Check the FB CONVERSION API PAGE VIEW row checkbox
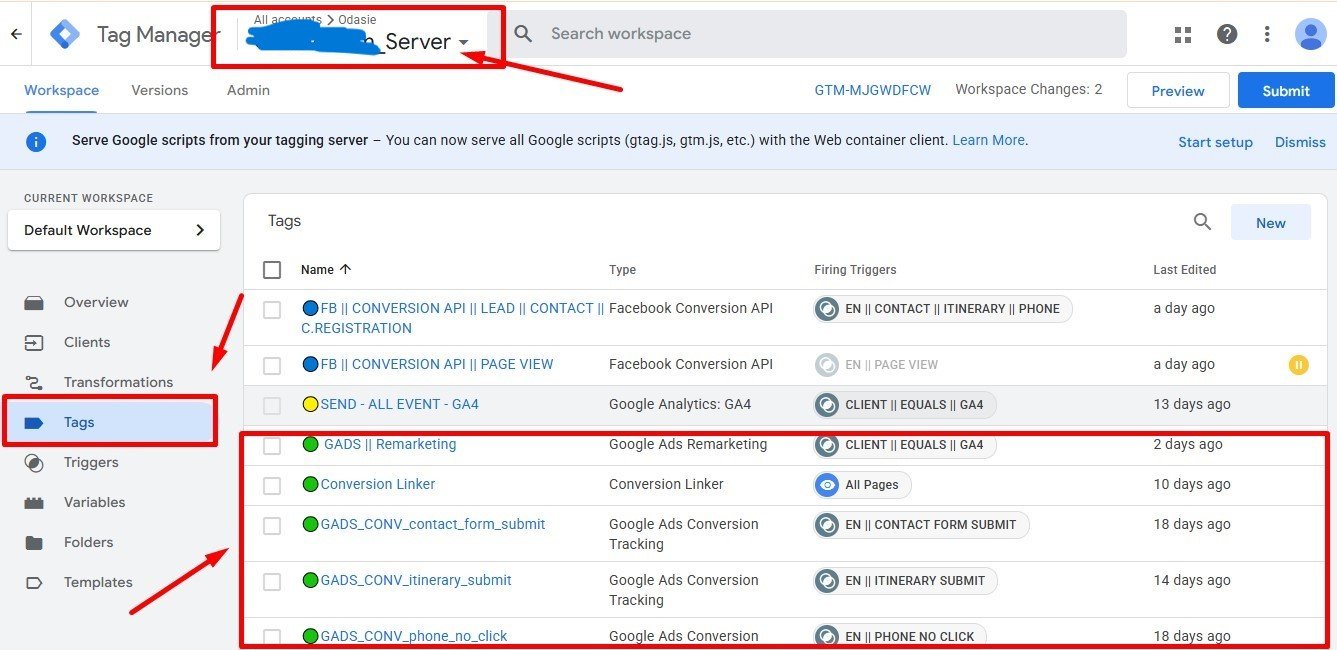The width and height of the screenshot is (1337, 650). click(272, 366)
